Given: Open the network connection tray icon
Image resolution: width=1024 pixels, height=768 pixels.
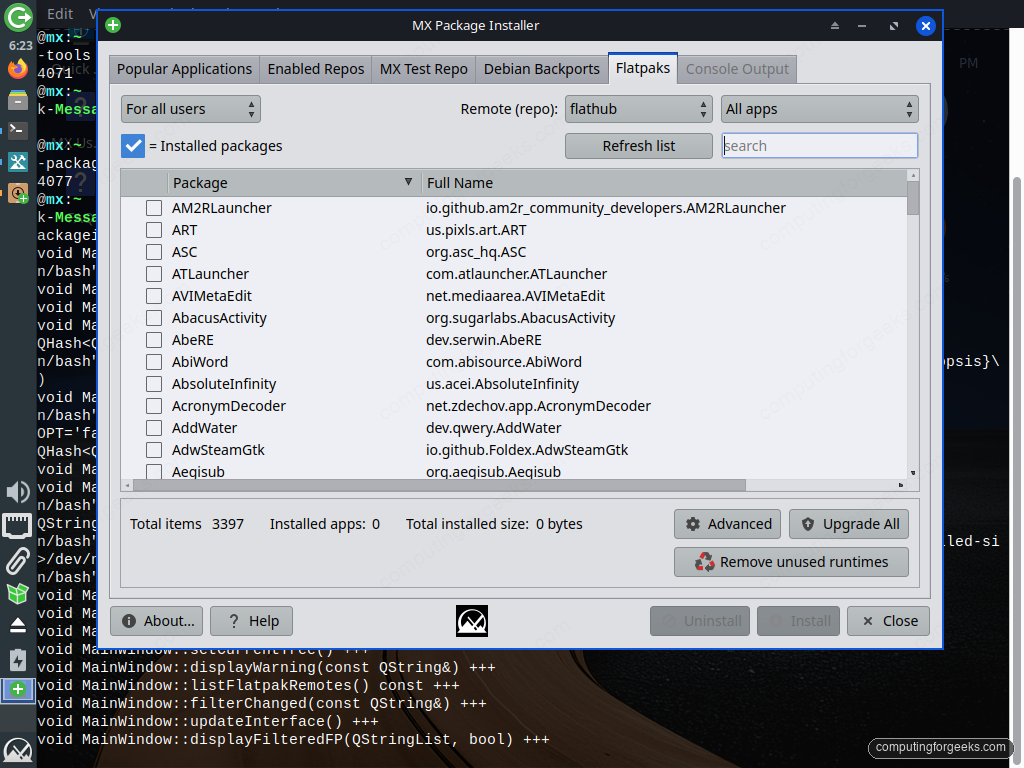Looking at the screenshot, I should (x=18, y=526).
